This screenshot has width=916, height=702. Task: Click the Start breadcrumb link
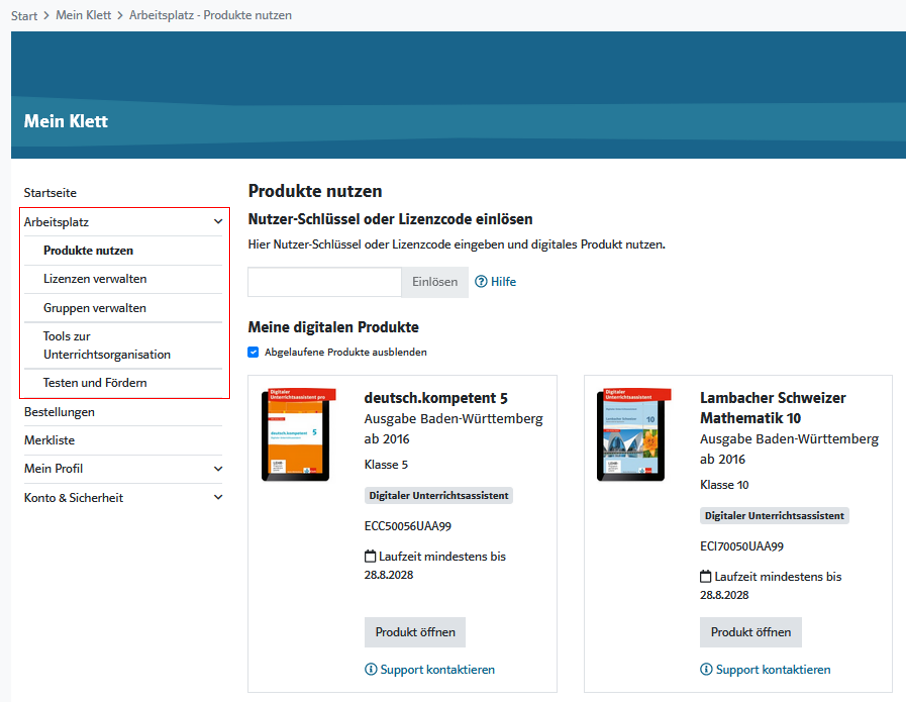[24, 16]
